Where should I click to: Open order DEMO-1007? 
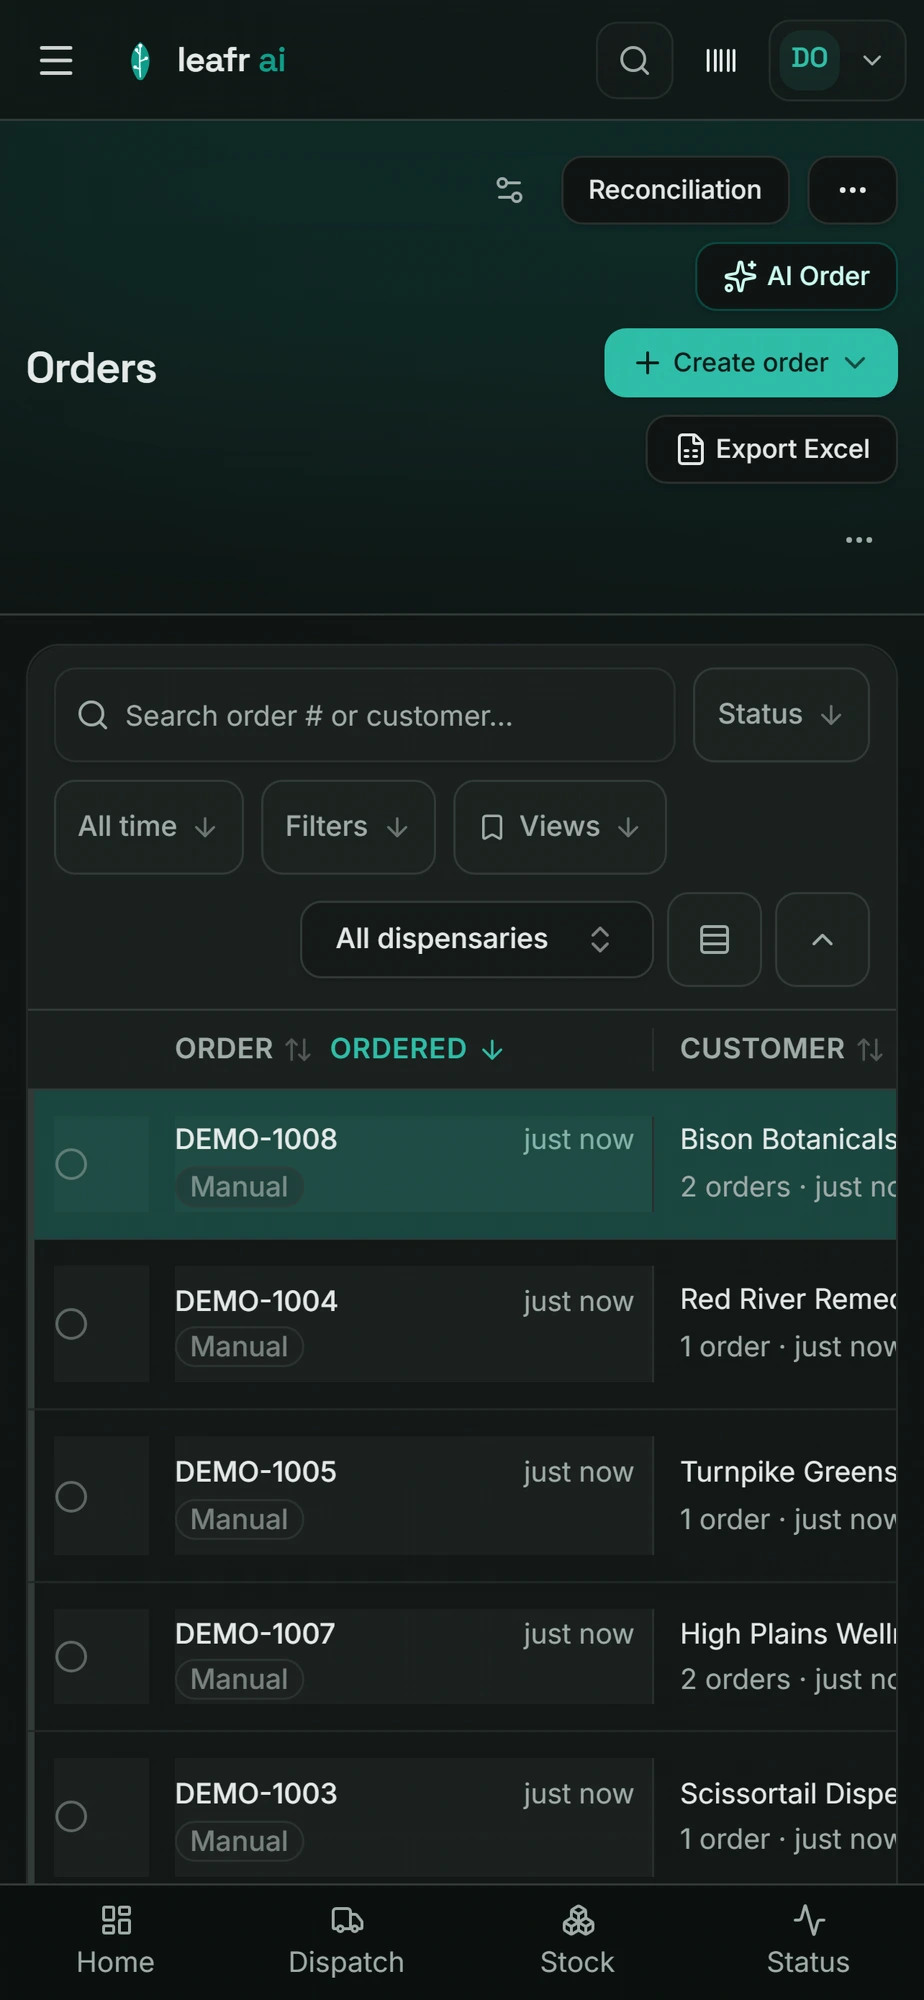255,1634
